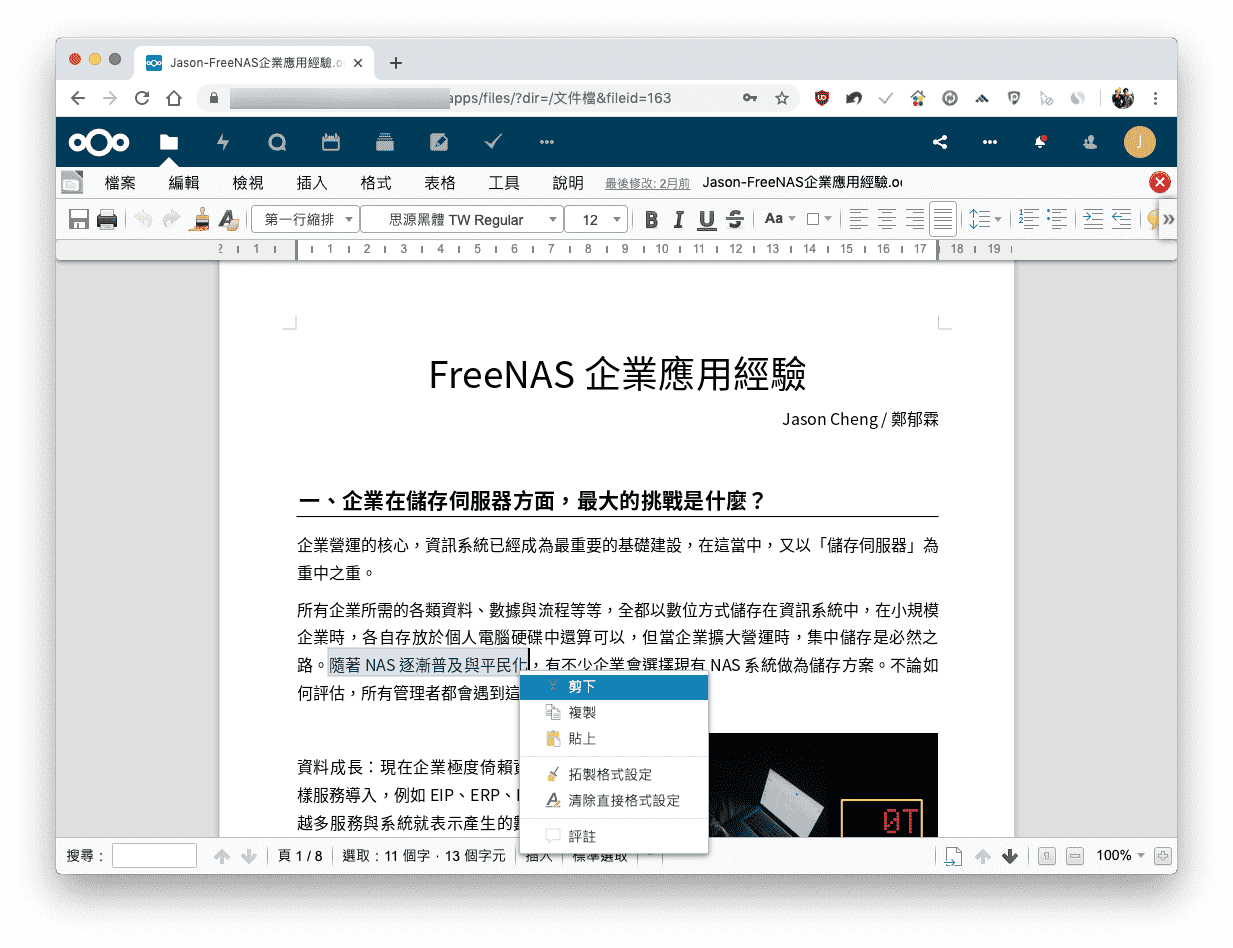The image size is (1233, 948).
Task: Open the 檔案 menu
Action: tap(120, 183)
